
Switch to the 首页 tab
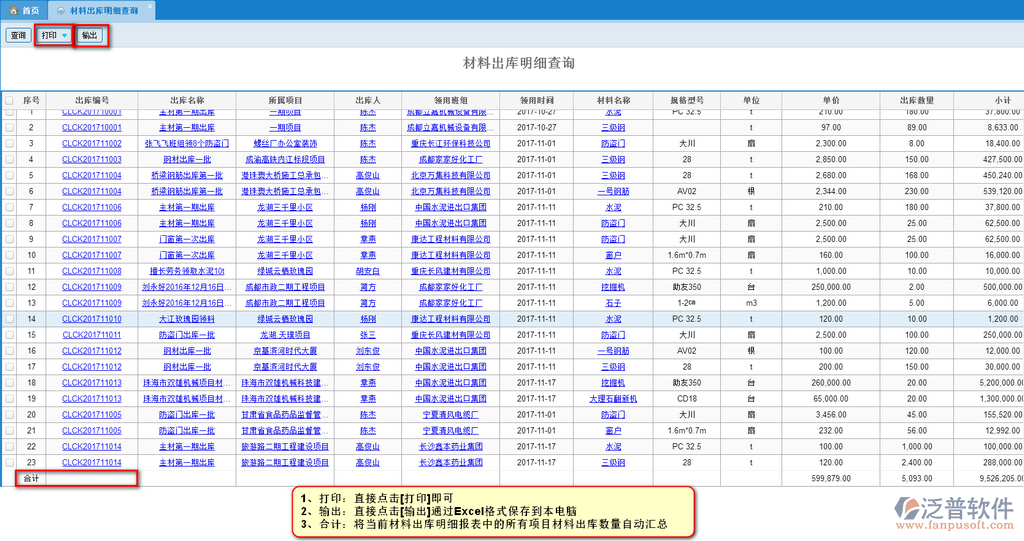pos(30,10)
